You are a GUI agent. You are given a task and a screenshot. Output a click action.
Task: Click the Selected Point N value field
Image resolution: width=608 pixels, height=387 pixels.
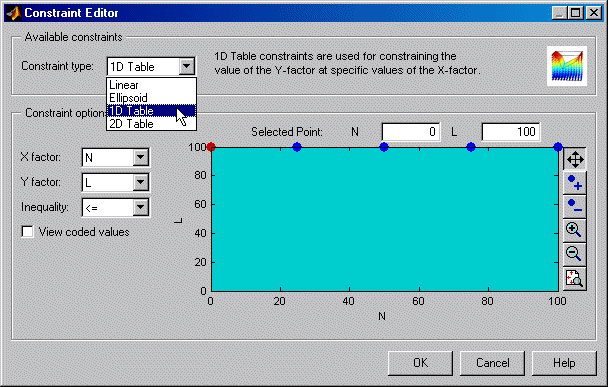click(411, 132)
